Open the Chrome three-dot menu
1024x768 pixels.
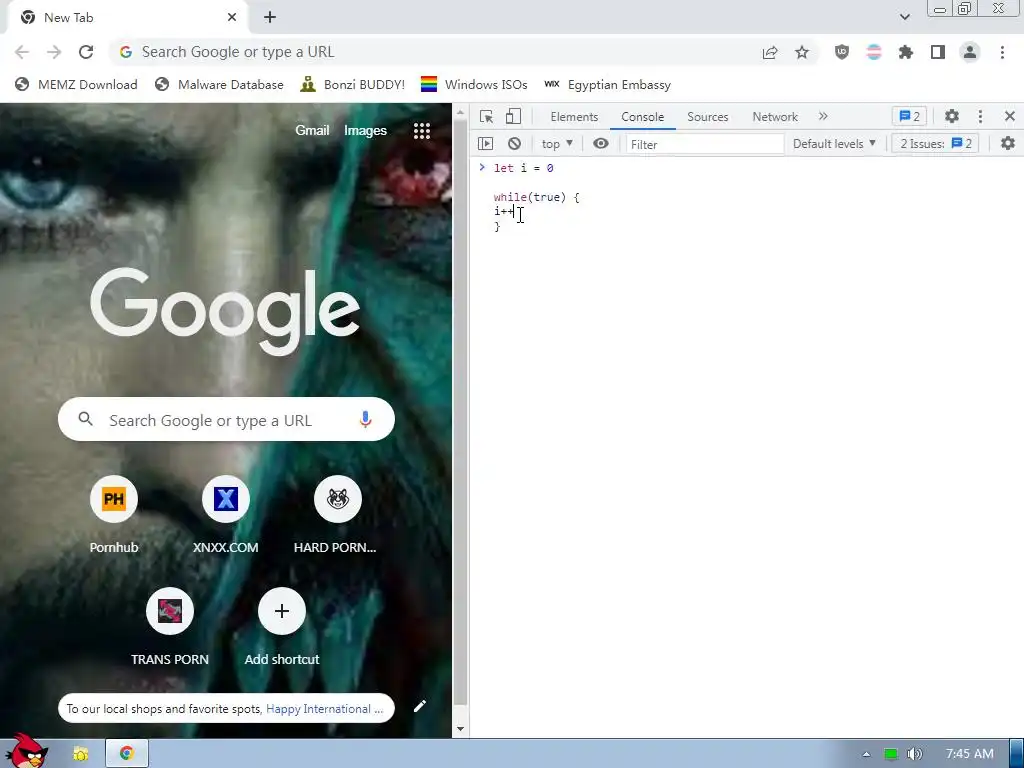(1002, 52)
